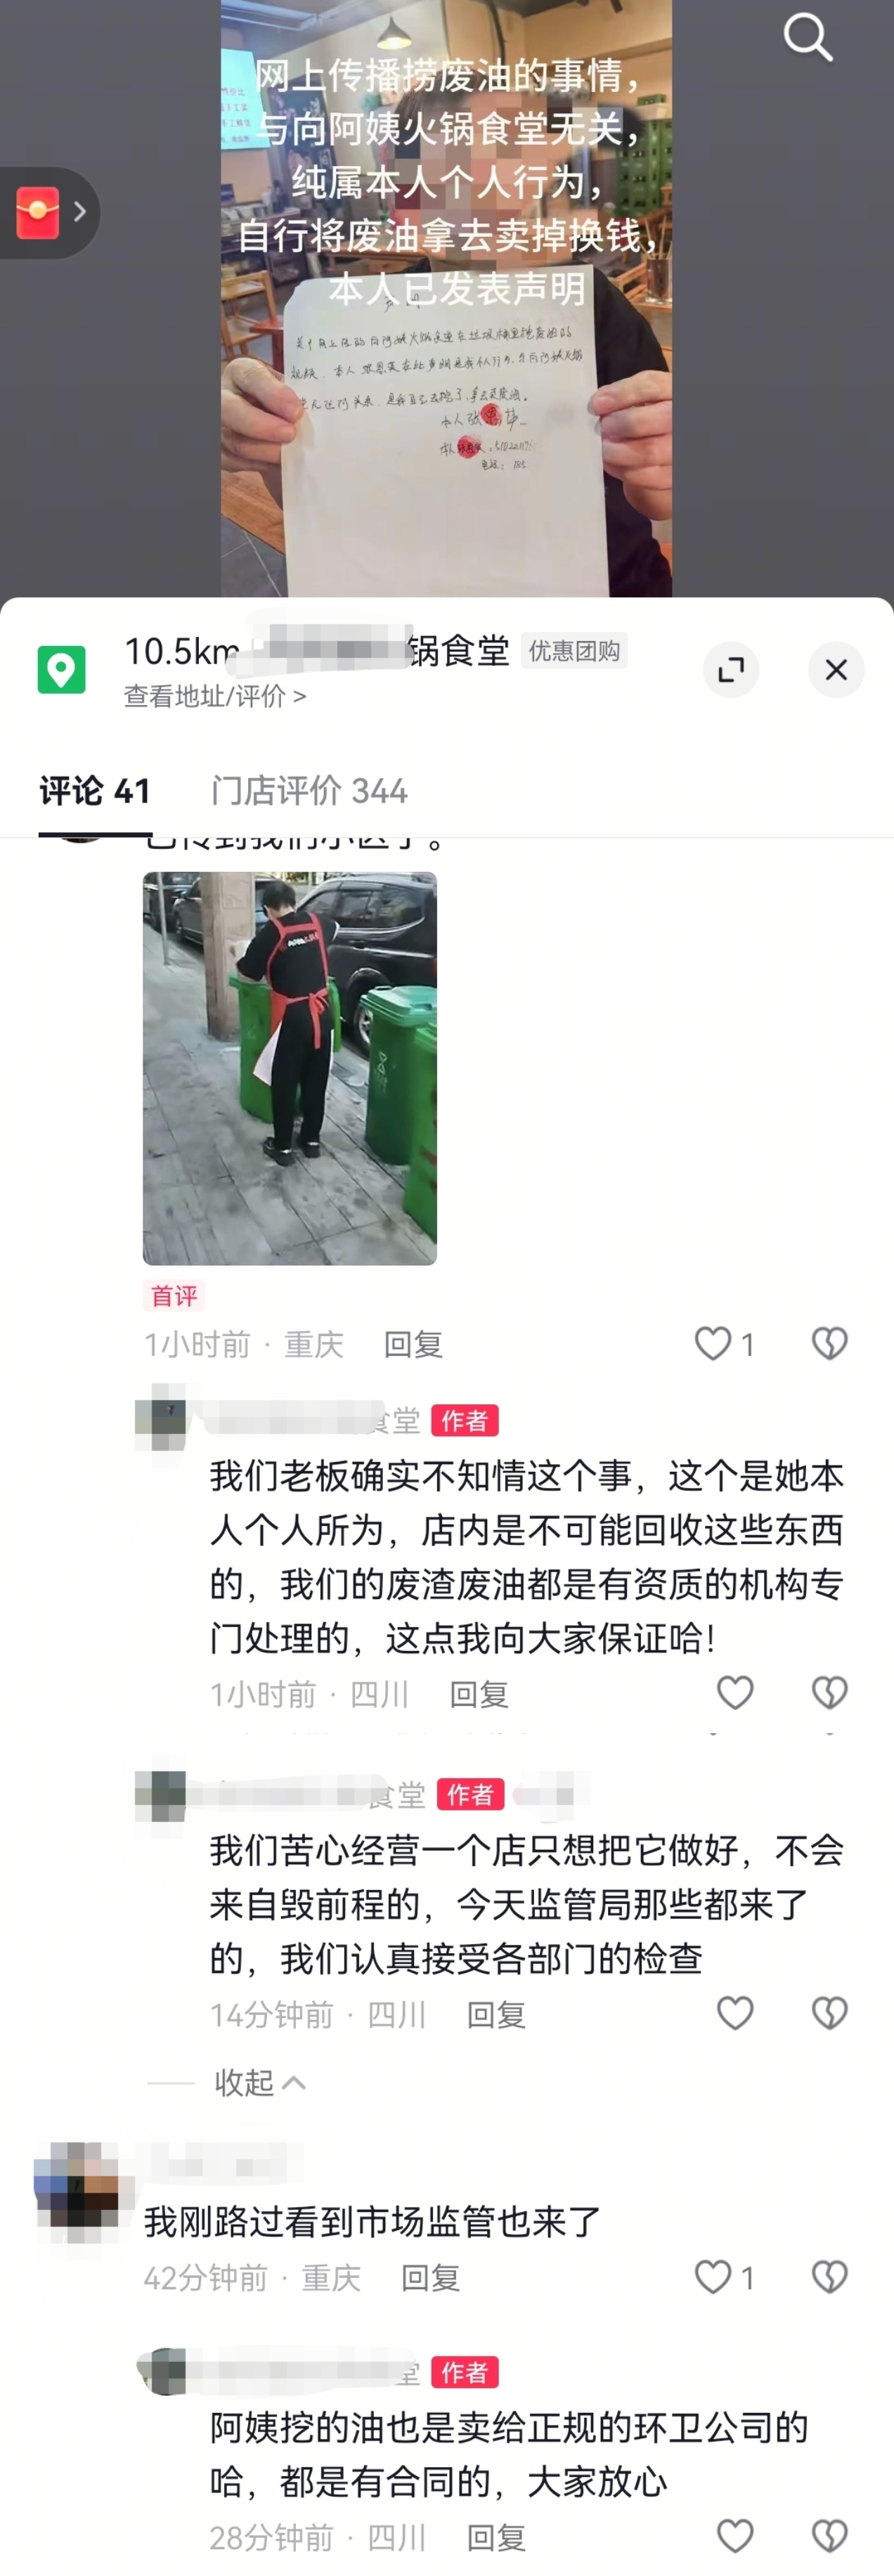The image size is (894, 2576).
Task: Expand the comment panel to full screen
Action: 731,669
